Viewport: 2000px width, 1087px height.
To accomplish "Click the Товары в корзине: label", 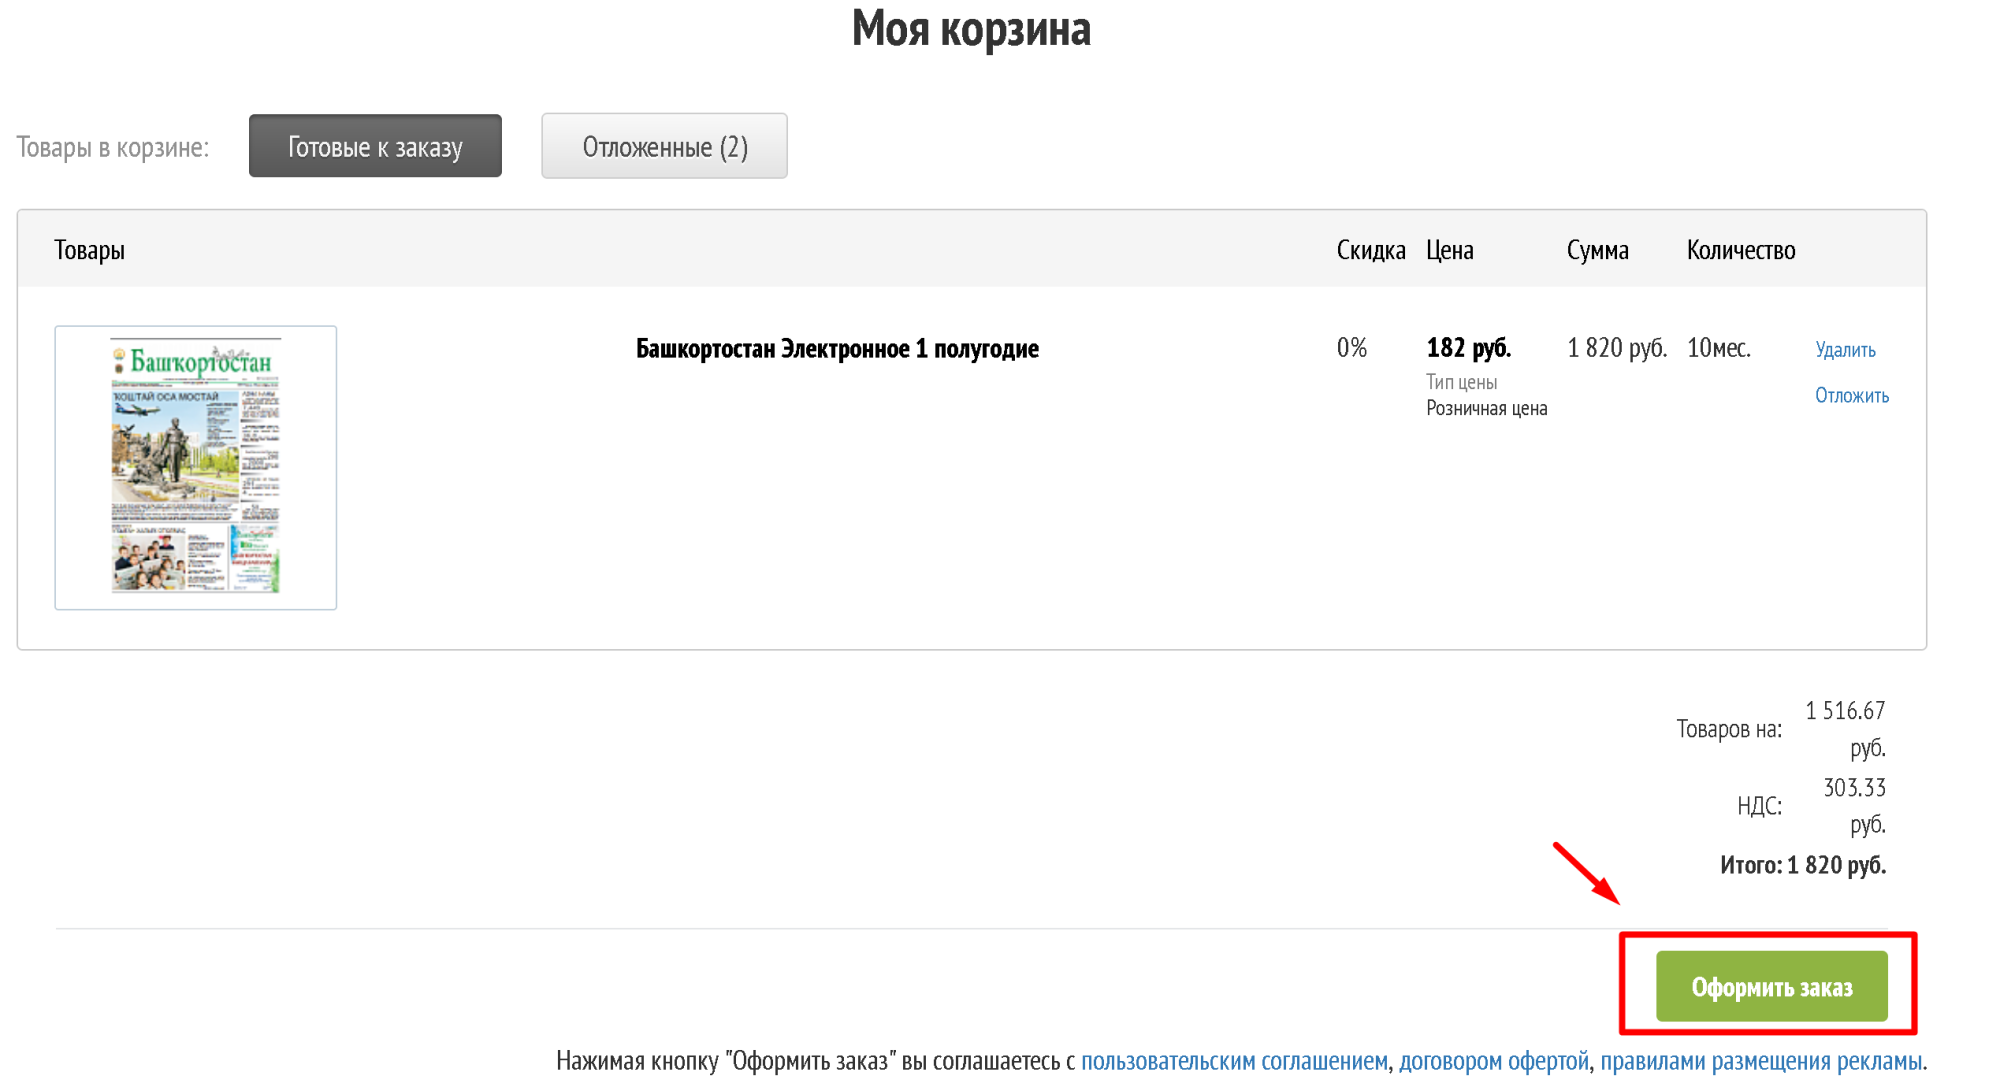I will 113,147.
